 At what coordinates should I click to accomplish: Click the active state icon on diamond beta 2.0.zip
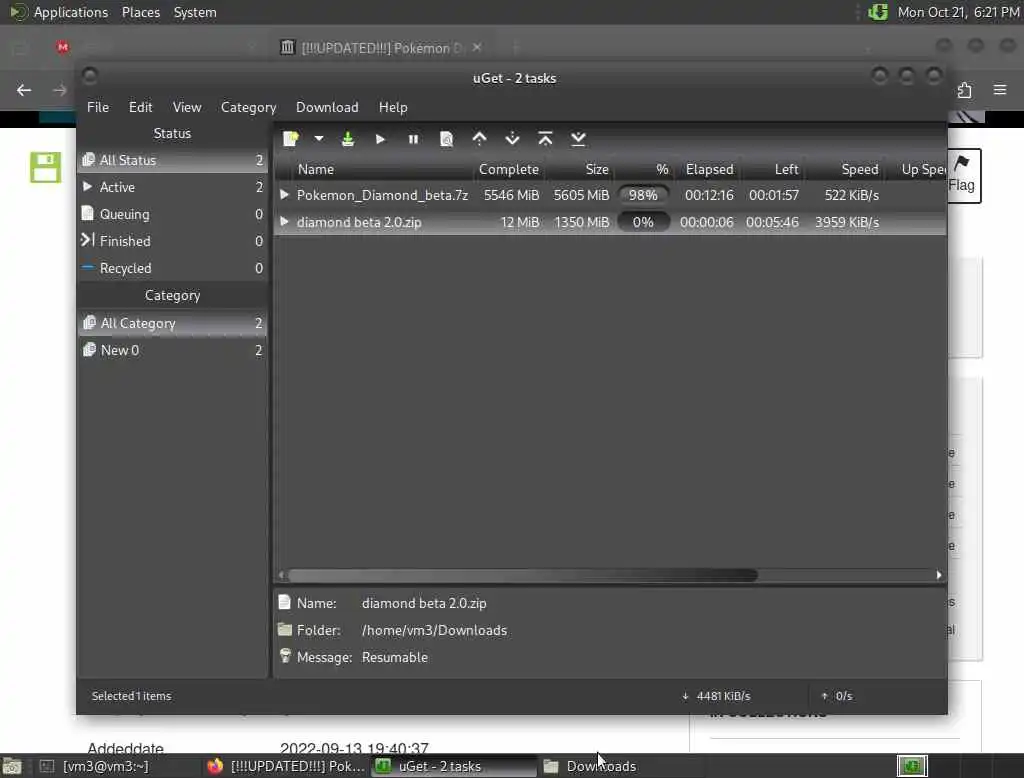point(284,222)
